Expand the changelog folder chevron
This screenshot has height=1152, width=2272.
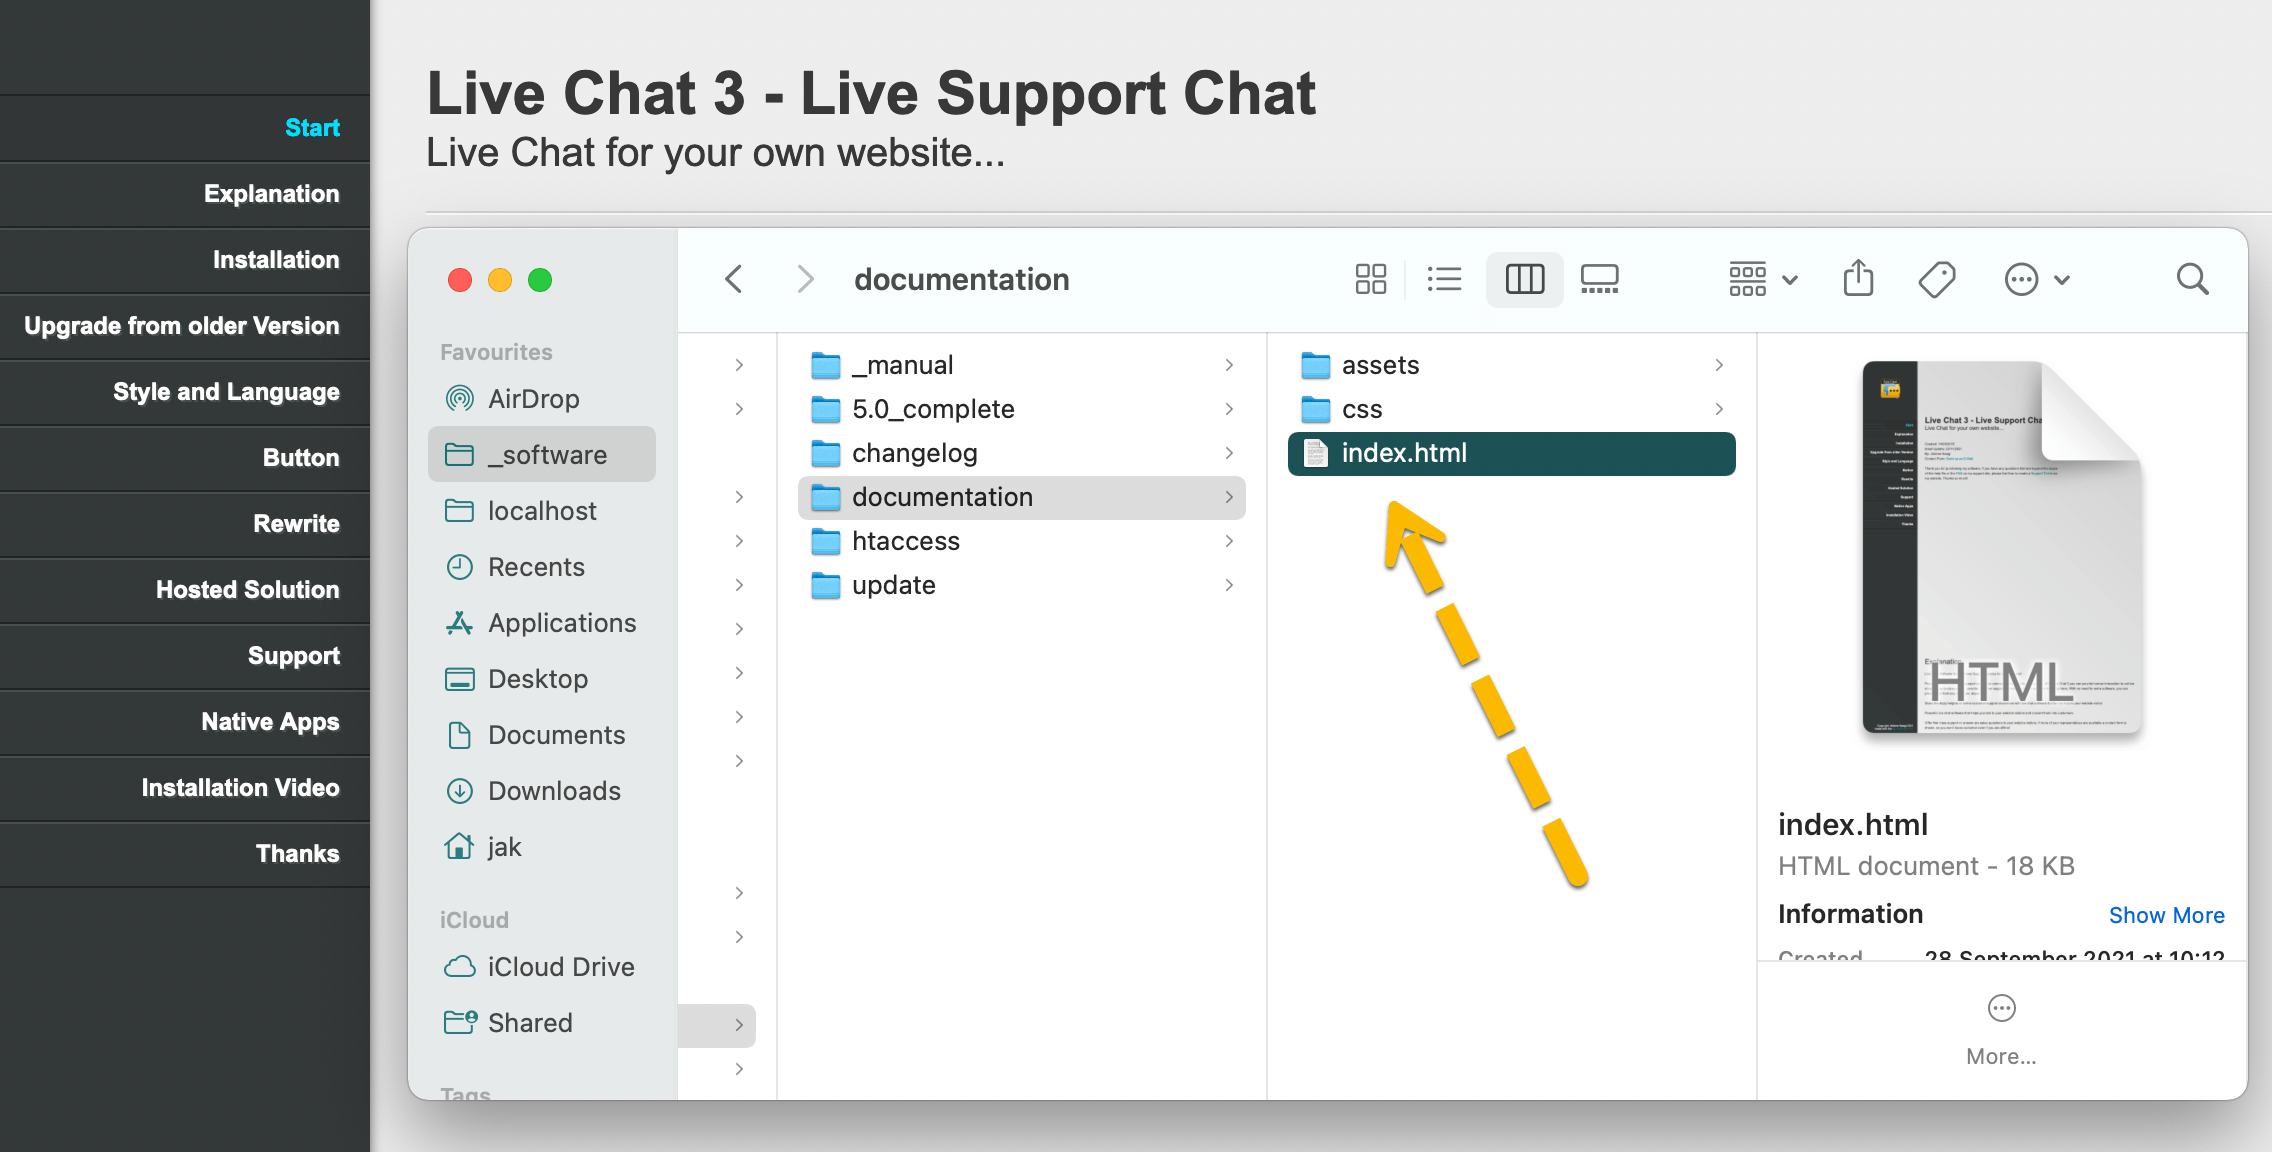click(1229, 453)
